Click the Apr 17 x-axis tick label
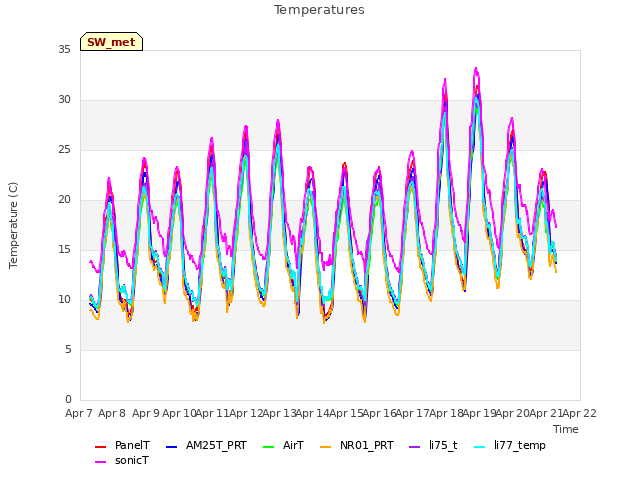This screenshot has width=640, height=480. 413,413
